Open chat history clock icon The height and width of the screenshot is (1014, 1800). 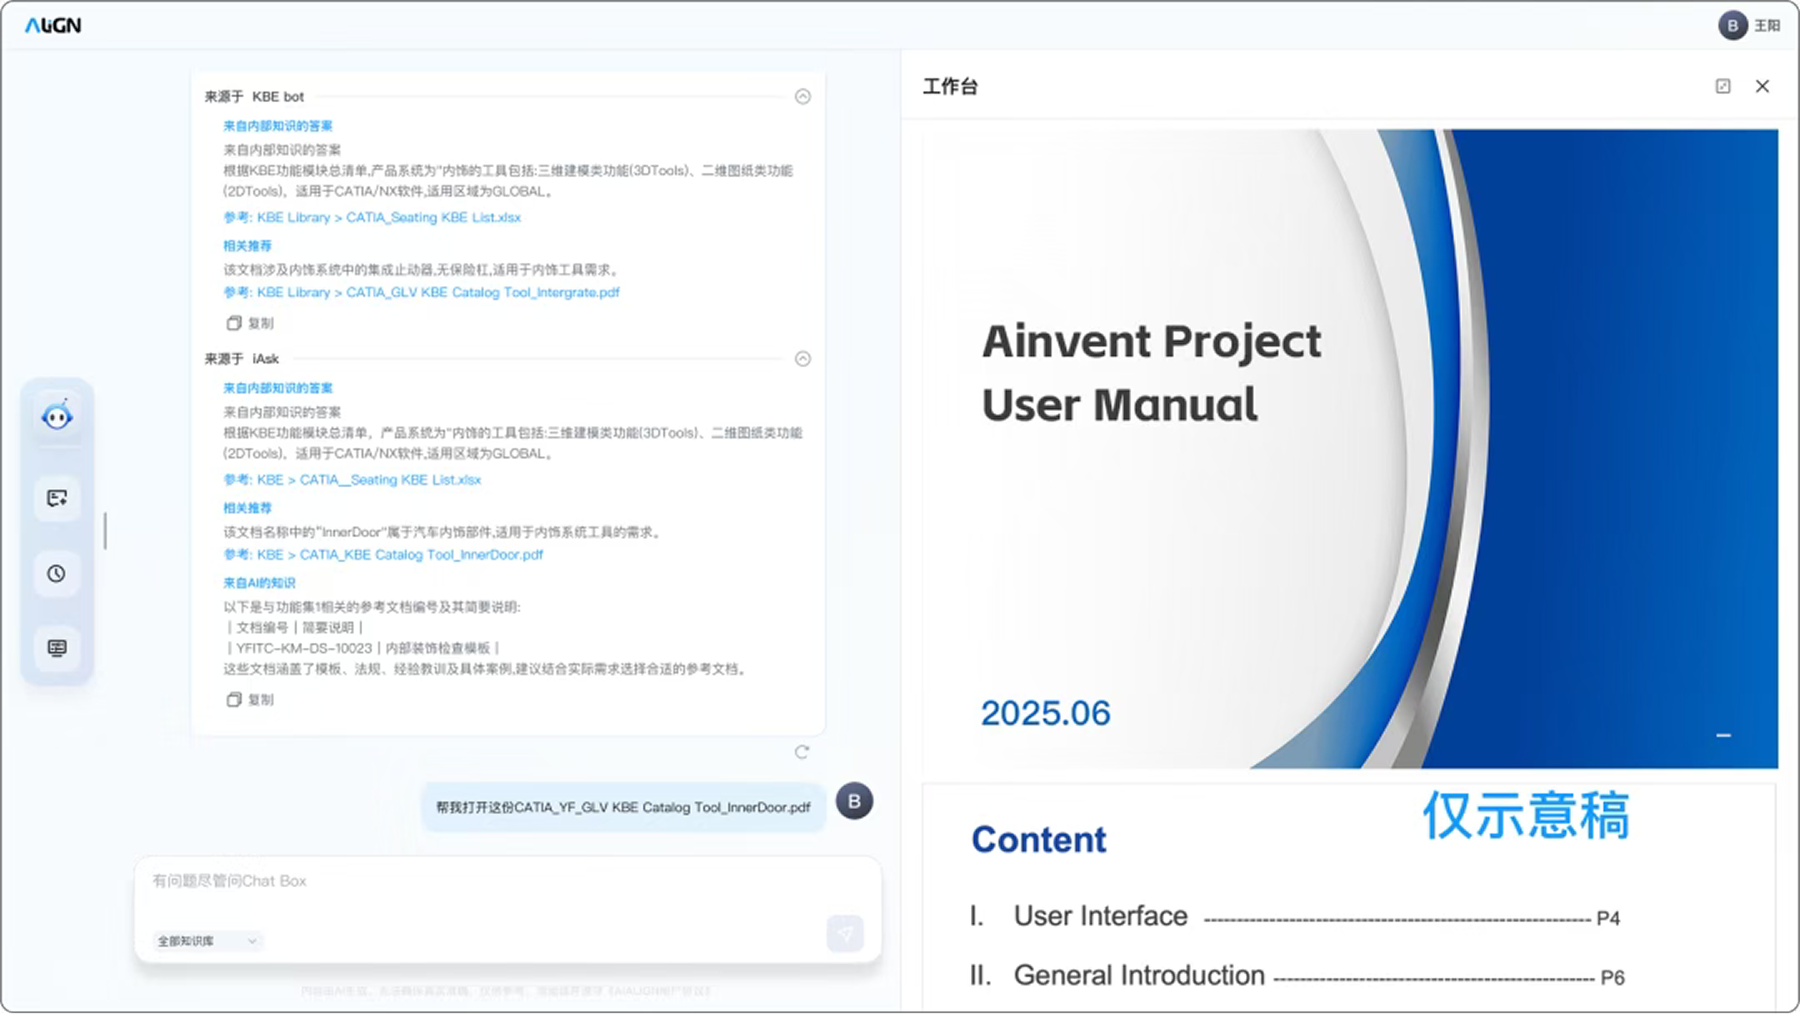click(57, 574)
